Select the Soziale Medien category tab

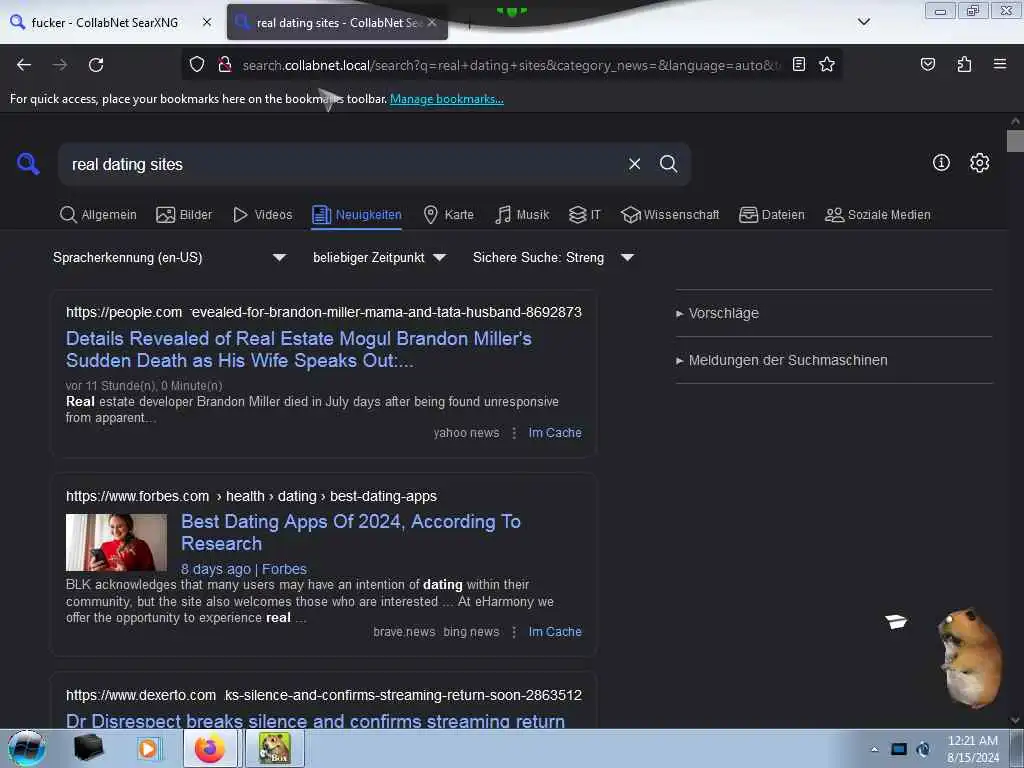click(878, 215)
